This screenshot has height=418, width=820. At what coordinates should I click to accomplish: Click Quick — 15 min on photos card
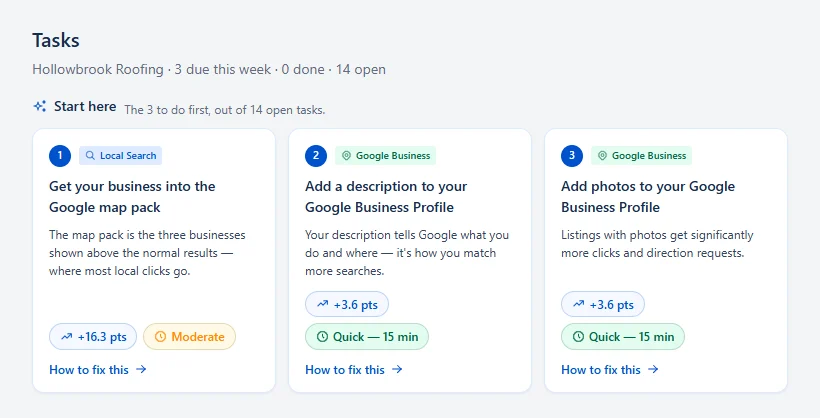[623, 336]
